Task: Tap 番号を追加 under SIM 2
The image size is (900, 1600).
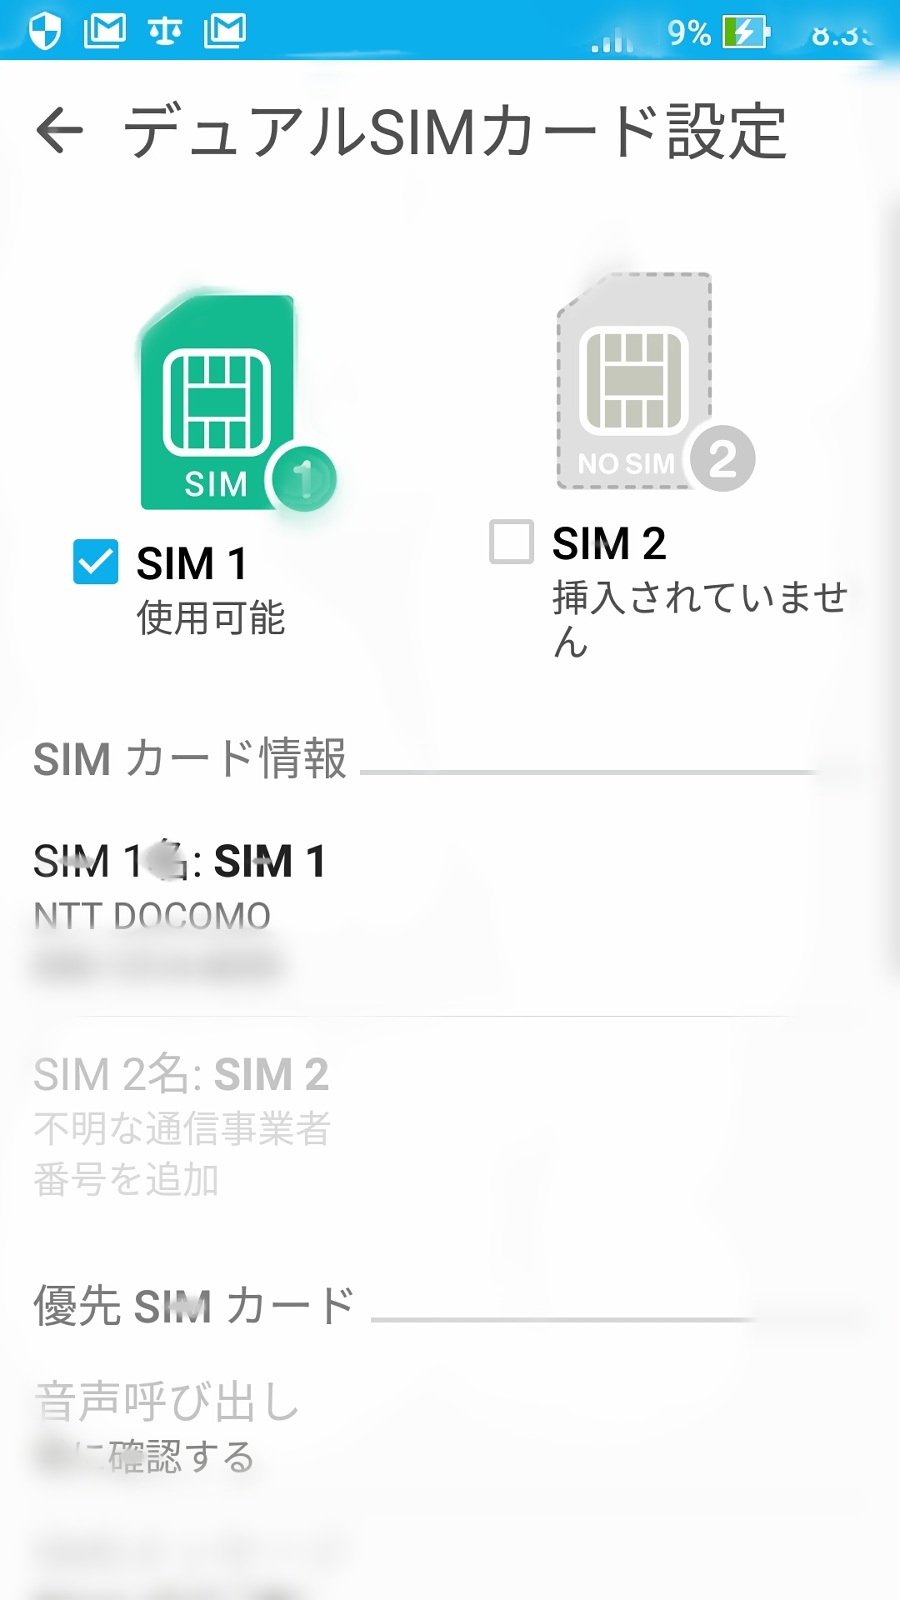Action: 126,1180
